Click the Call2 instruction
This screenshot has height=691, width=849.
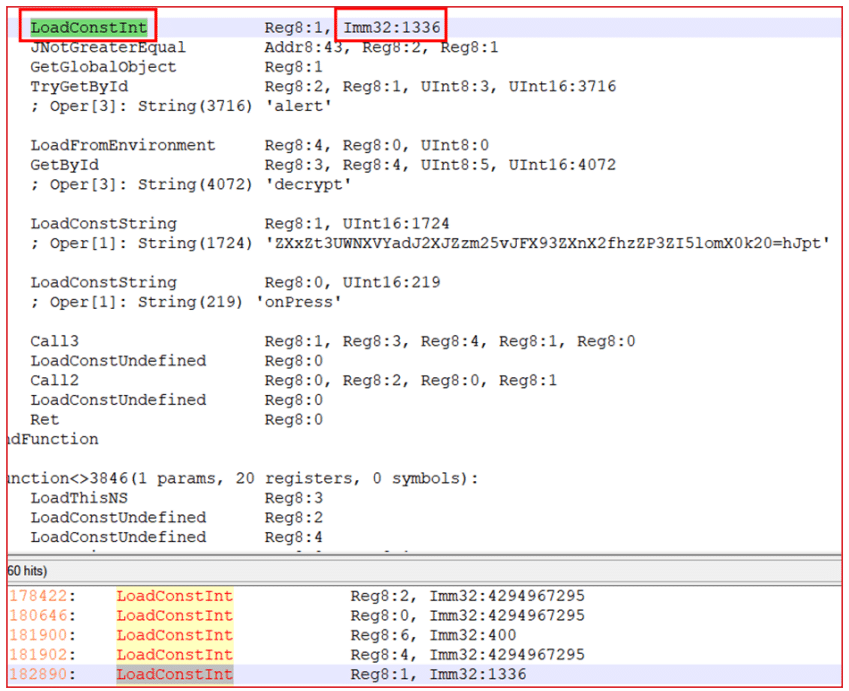[54, 380]
